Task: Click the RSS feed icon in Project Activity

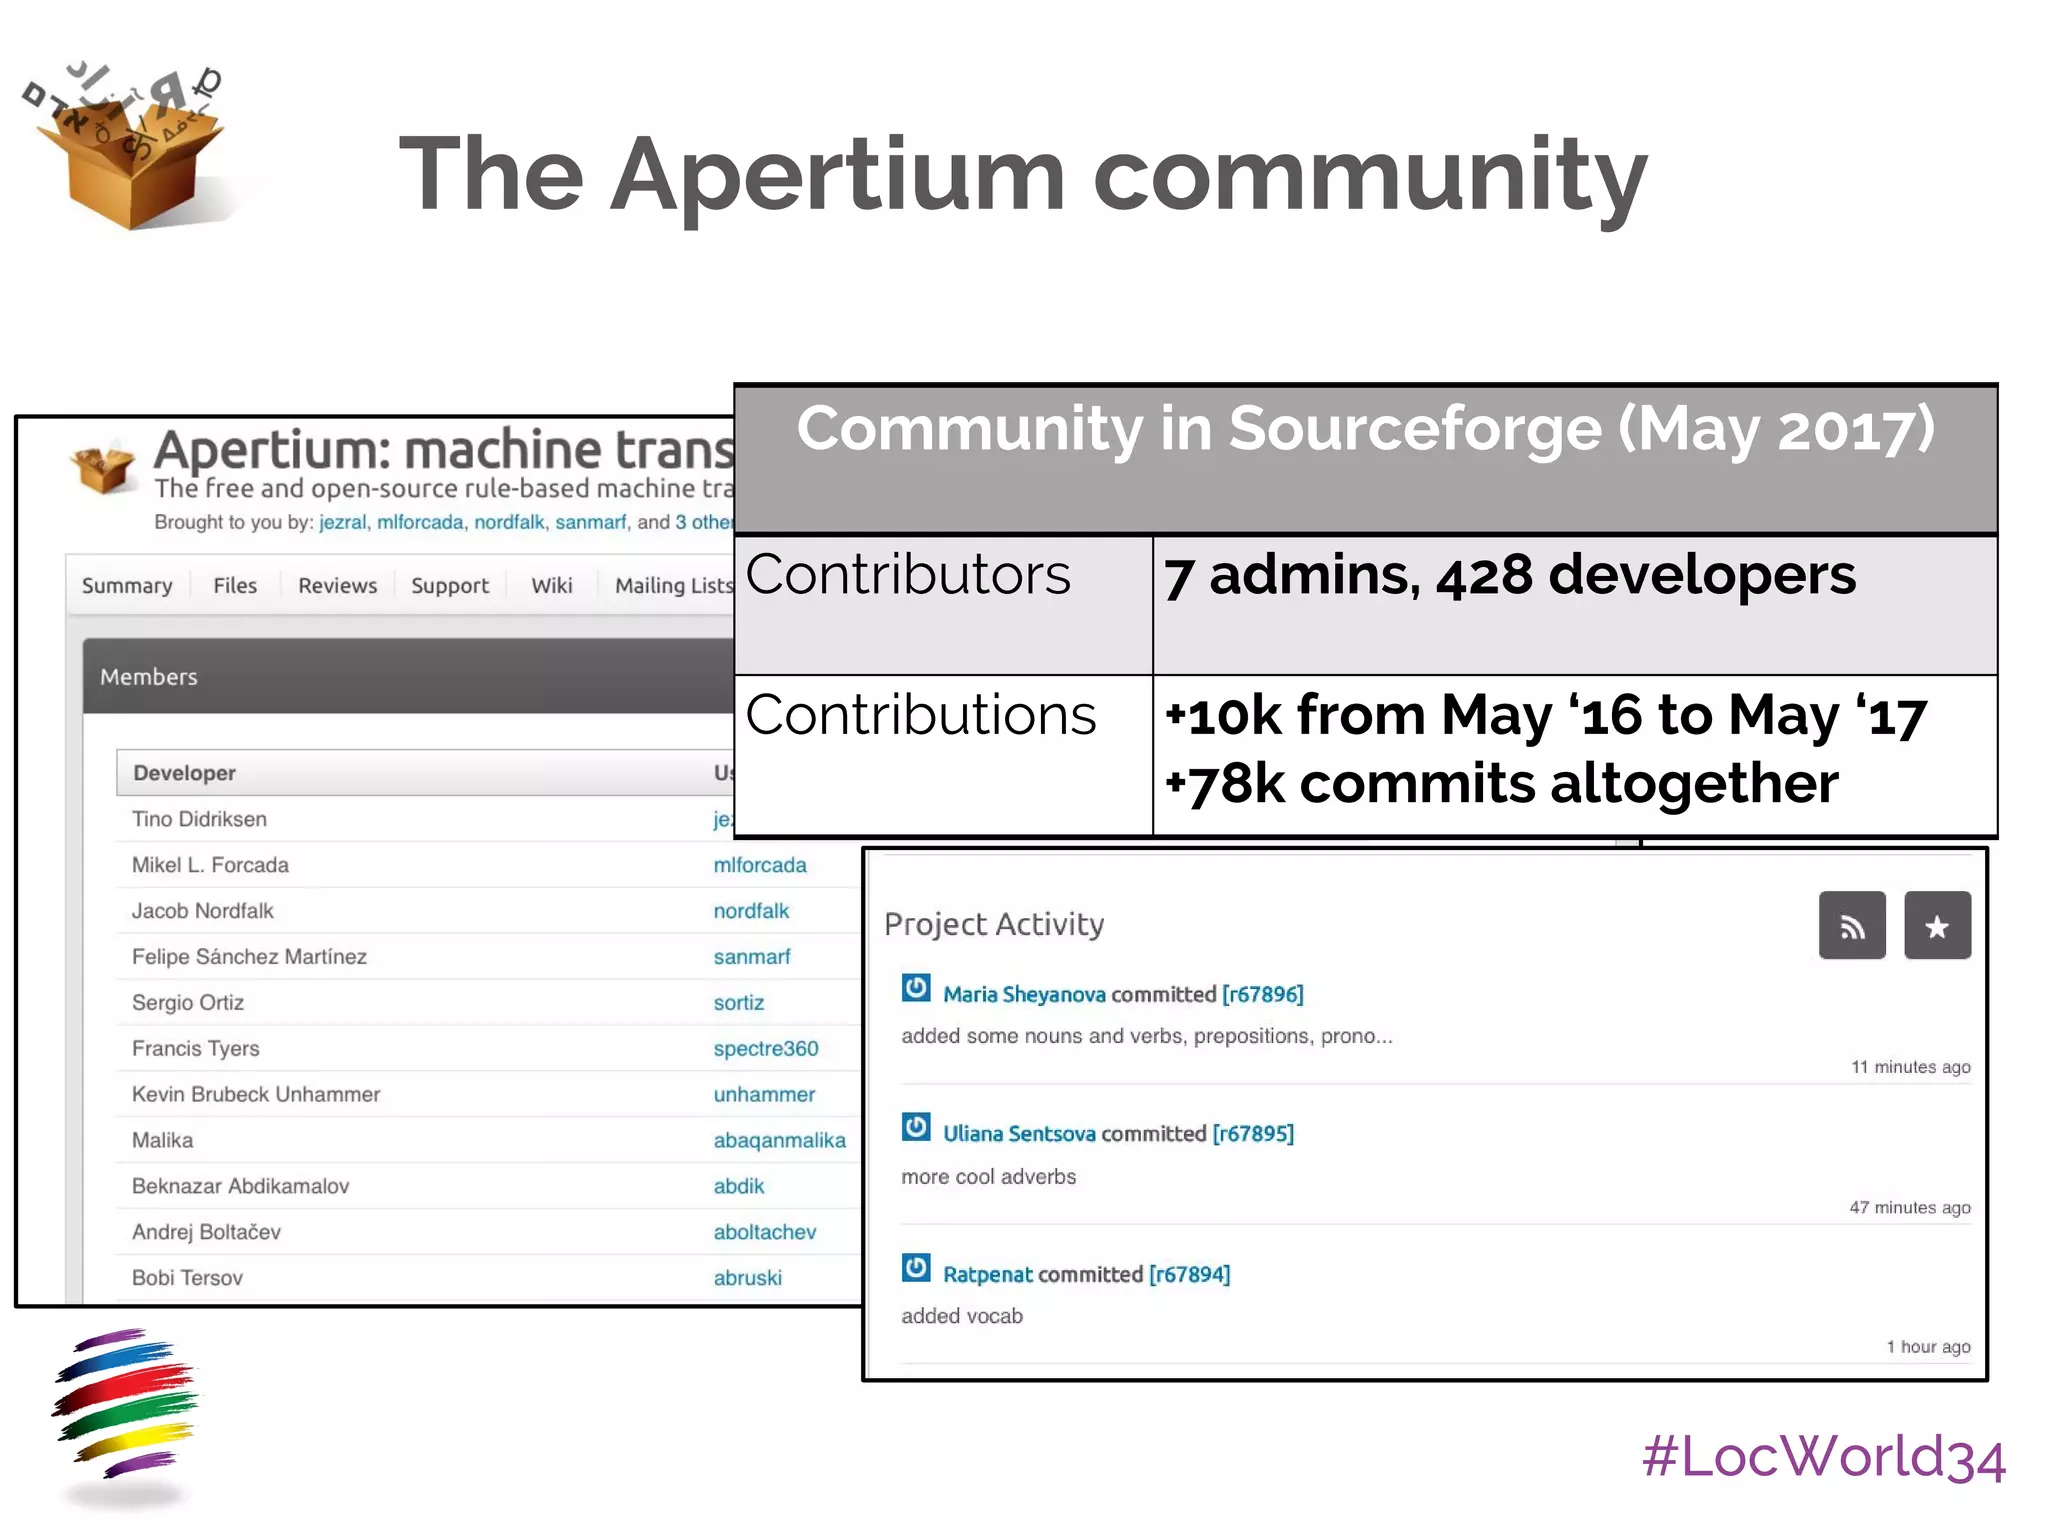Action: pyautogui.click(x=1852, y=925)
